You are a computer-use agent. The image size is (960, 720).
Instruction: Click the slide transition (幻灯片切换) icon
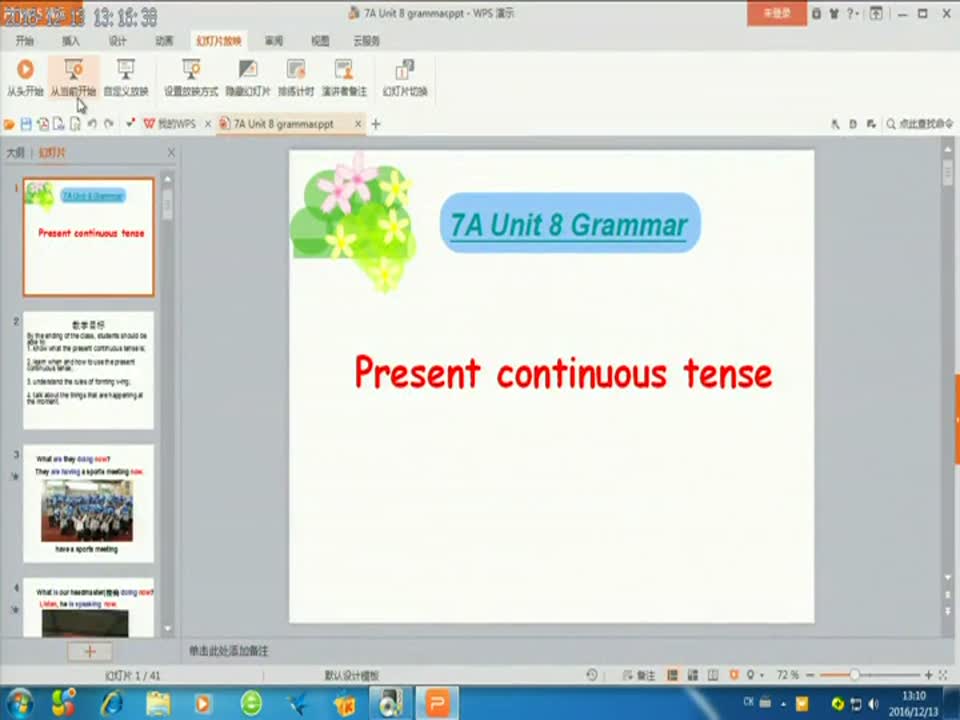coord(405,77)
